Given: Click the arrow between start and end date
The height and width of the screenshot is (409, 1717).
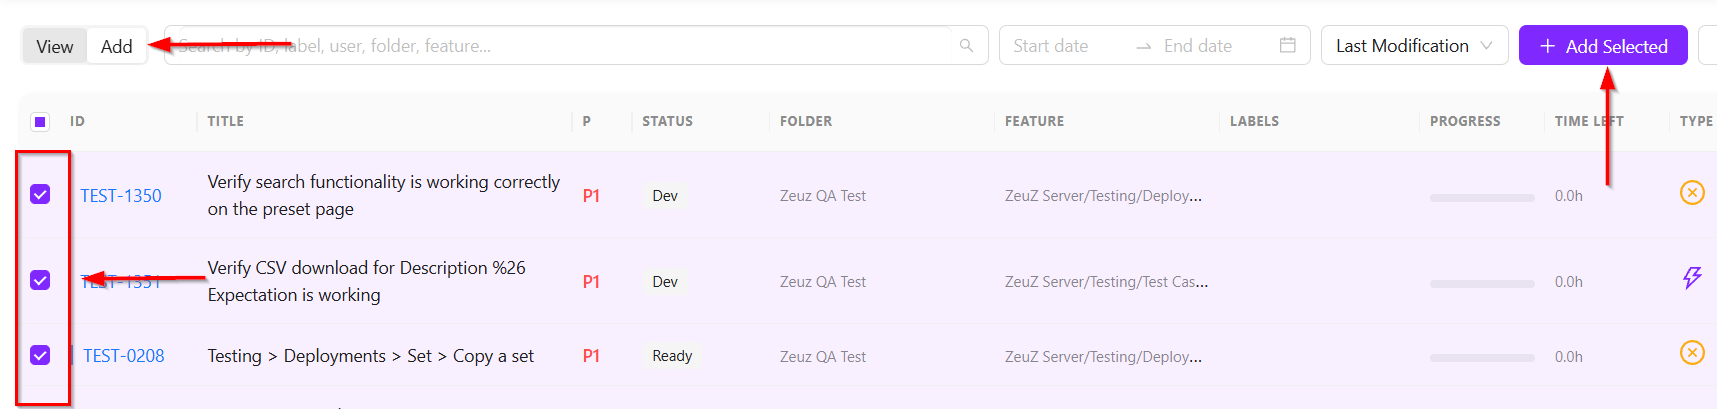Looking at the screenshot, I should tap(1143, 47).
